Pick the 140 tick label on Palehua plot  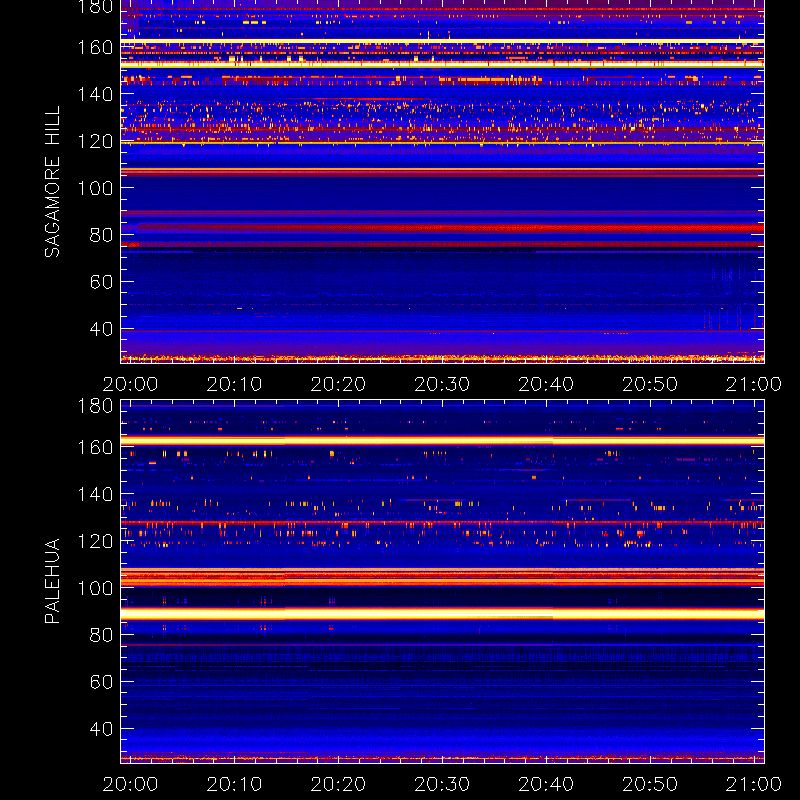tap(95, 494)
